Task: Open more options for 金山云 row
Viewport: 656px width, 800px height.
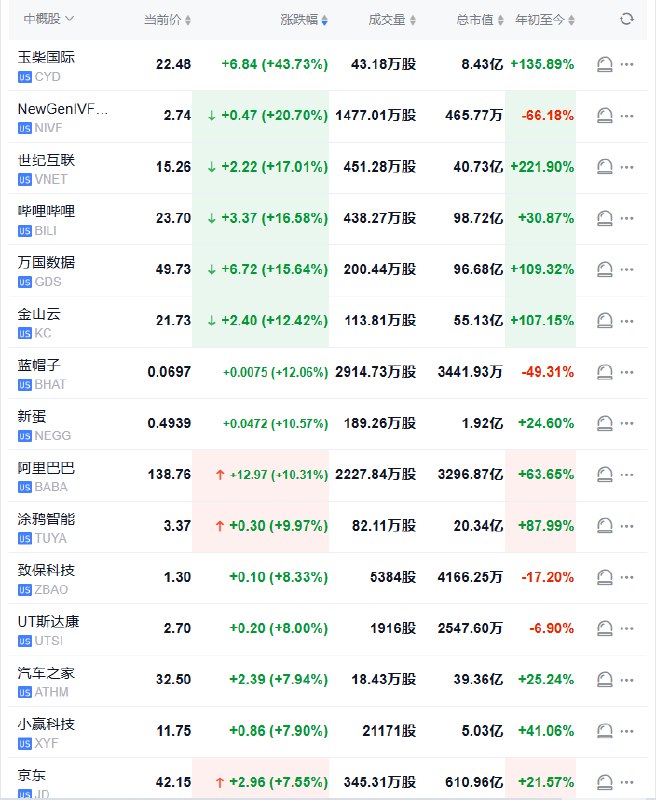Action: click(x=627, y=320)
